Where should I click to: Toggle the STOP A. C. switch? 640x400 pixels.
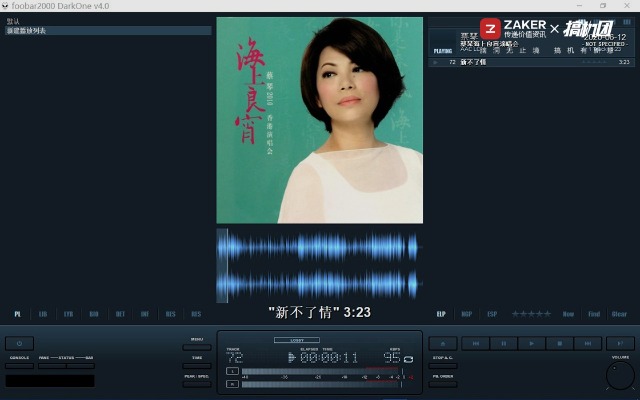click(x=443, y=366)
